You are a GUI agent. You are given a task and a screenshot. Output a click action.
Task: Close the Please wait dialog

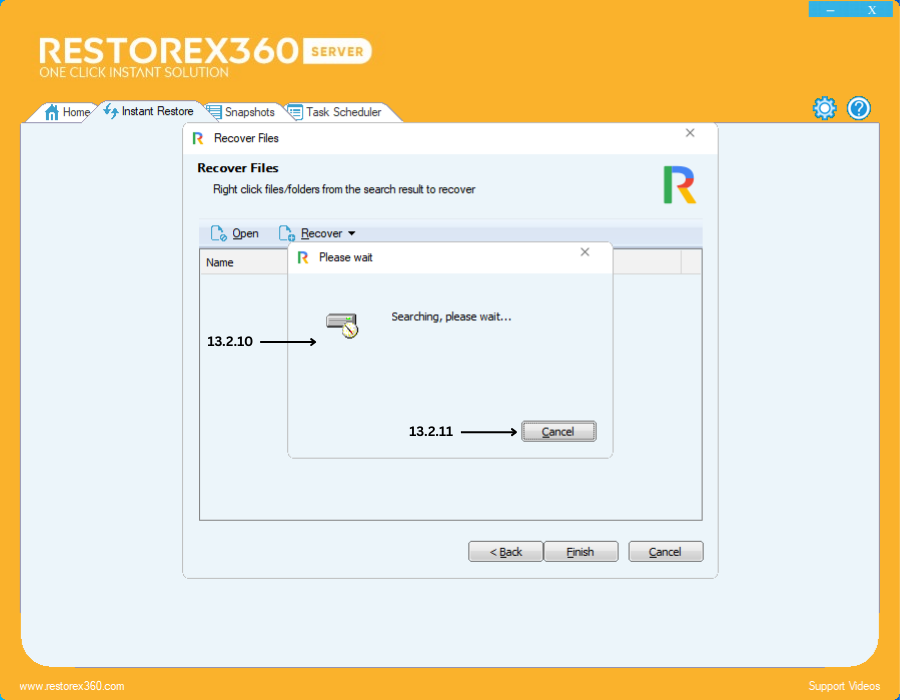pyautogui.click(x=585, y=252)
